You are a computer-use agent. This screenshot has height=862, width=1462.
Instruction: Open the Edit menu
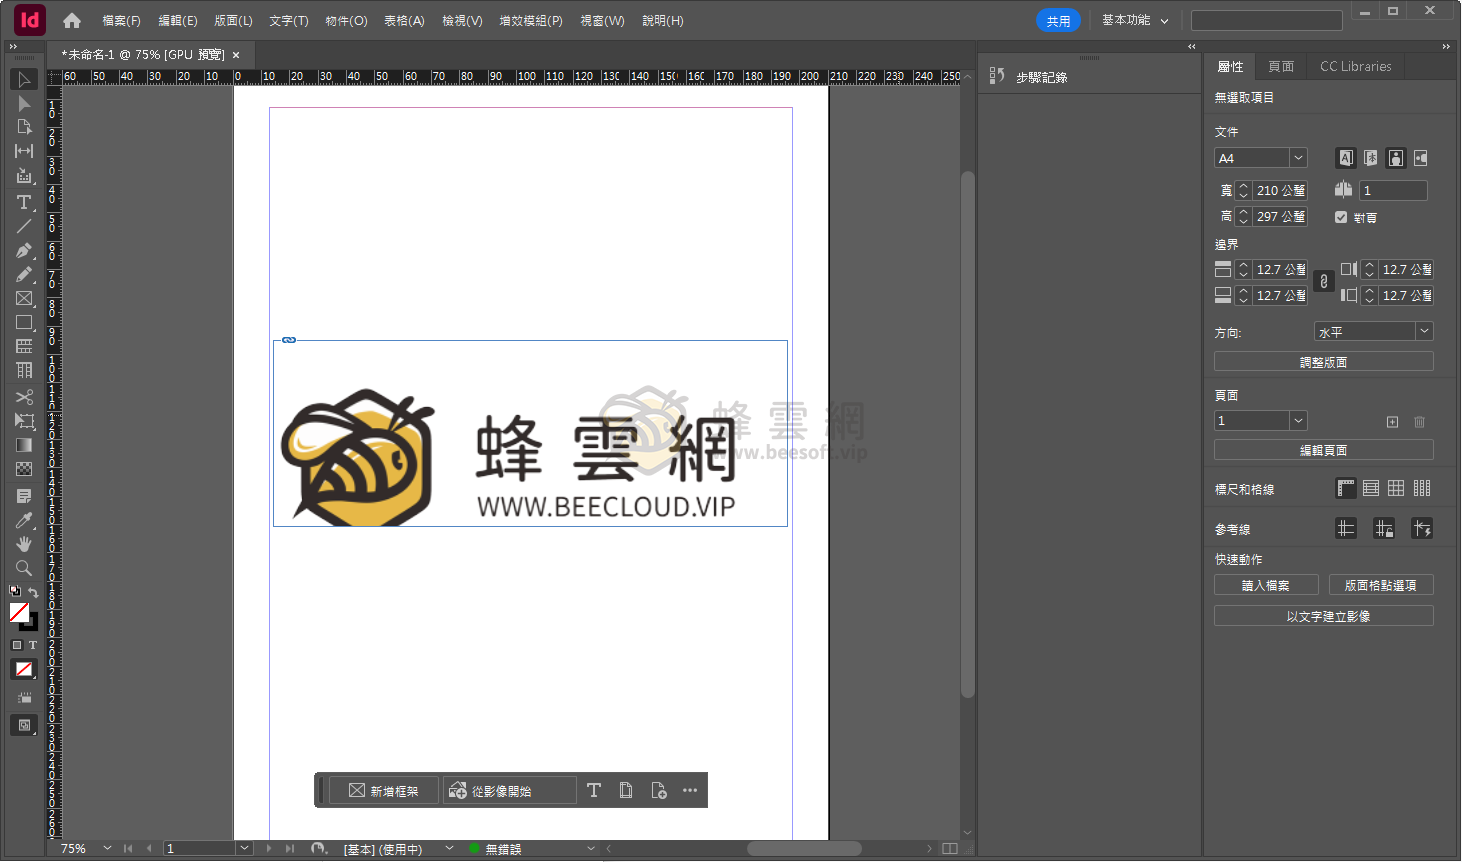tap(178, 20)
